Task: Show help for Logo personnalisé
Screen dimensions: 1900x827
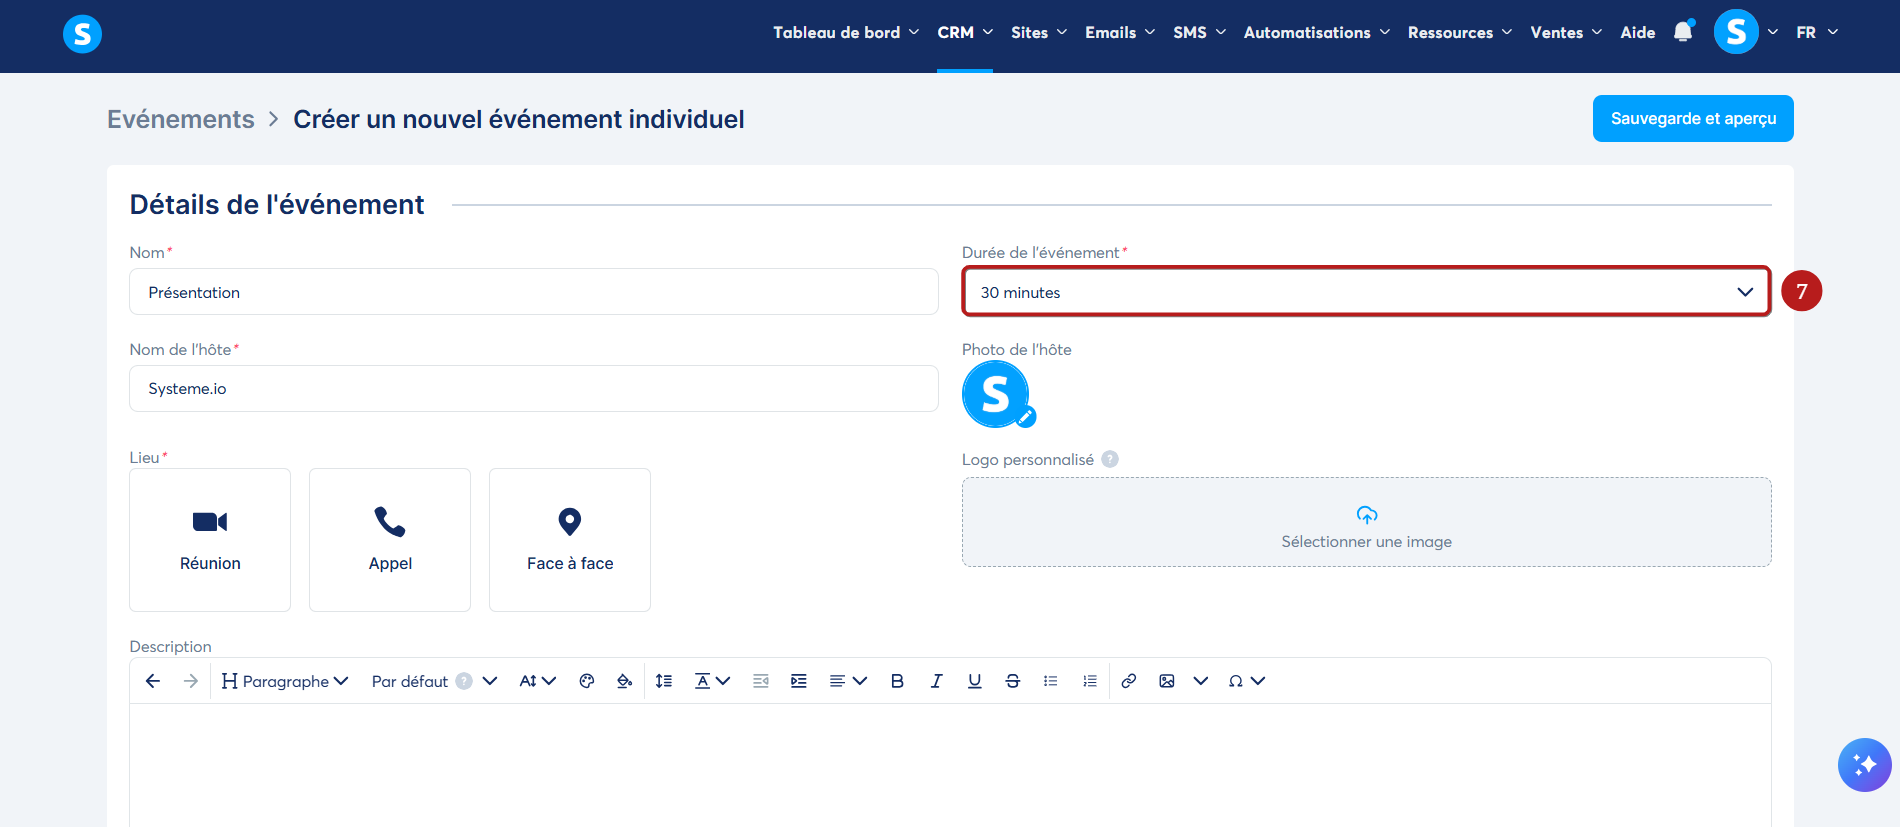Action: coord(1110,459)
